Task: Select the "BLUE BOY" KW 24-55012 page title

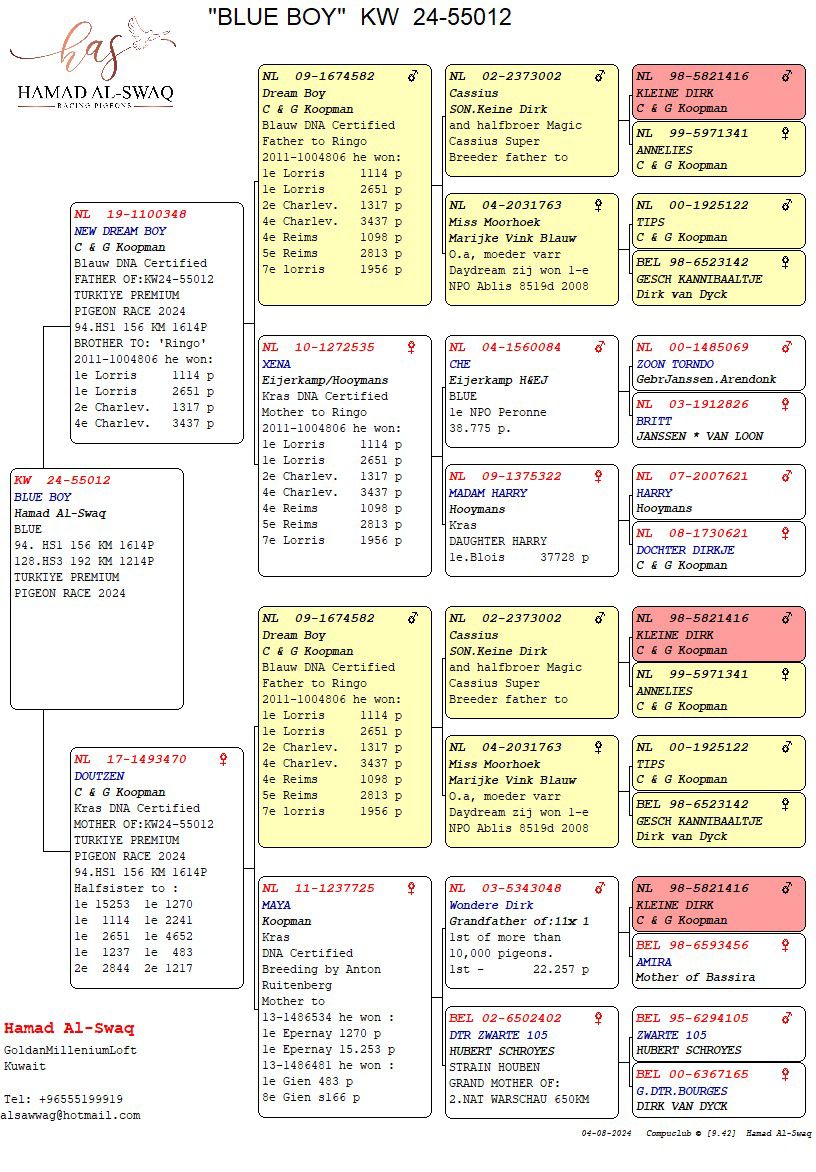Action: coord(359,17)
